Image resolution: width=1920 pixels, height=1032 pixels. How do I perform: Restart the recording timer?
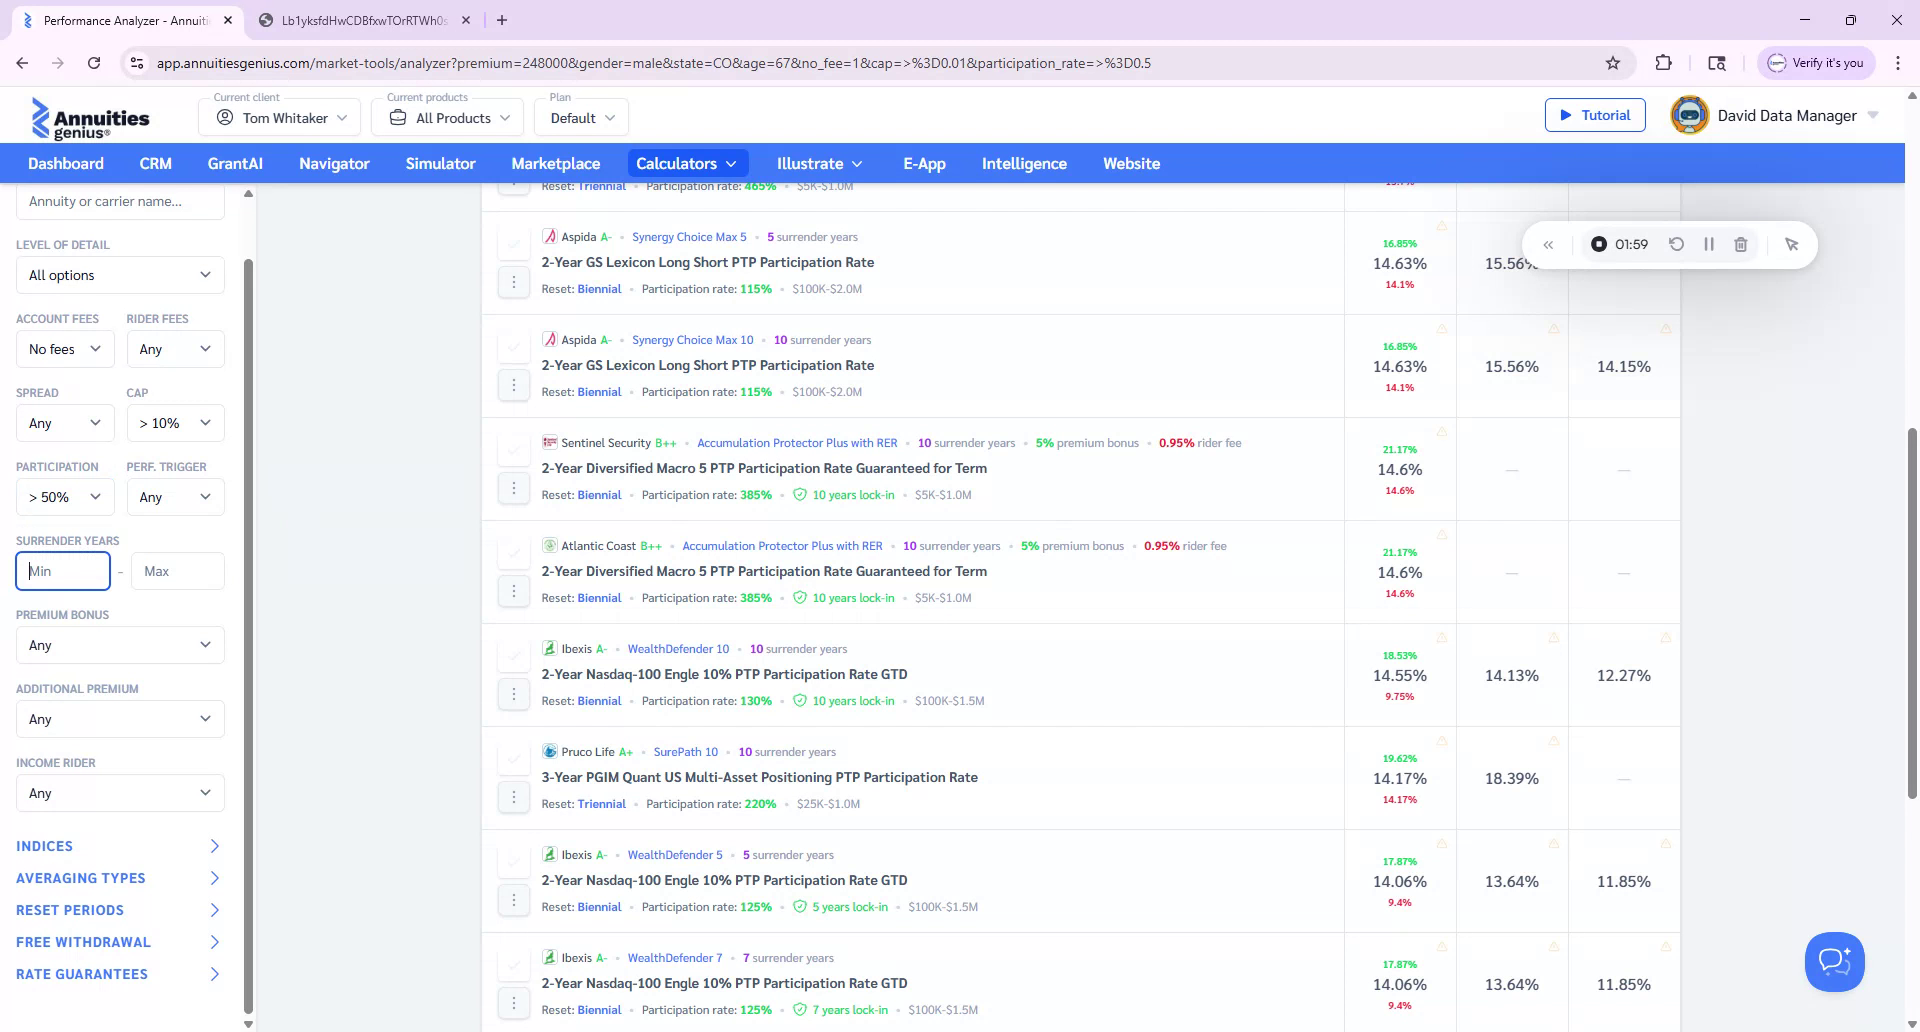[1677, 244]
